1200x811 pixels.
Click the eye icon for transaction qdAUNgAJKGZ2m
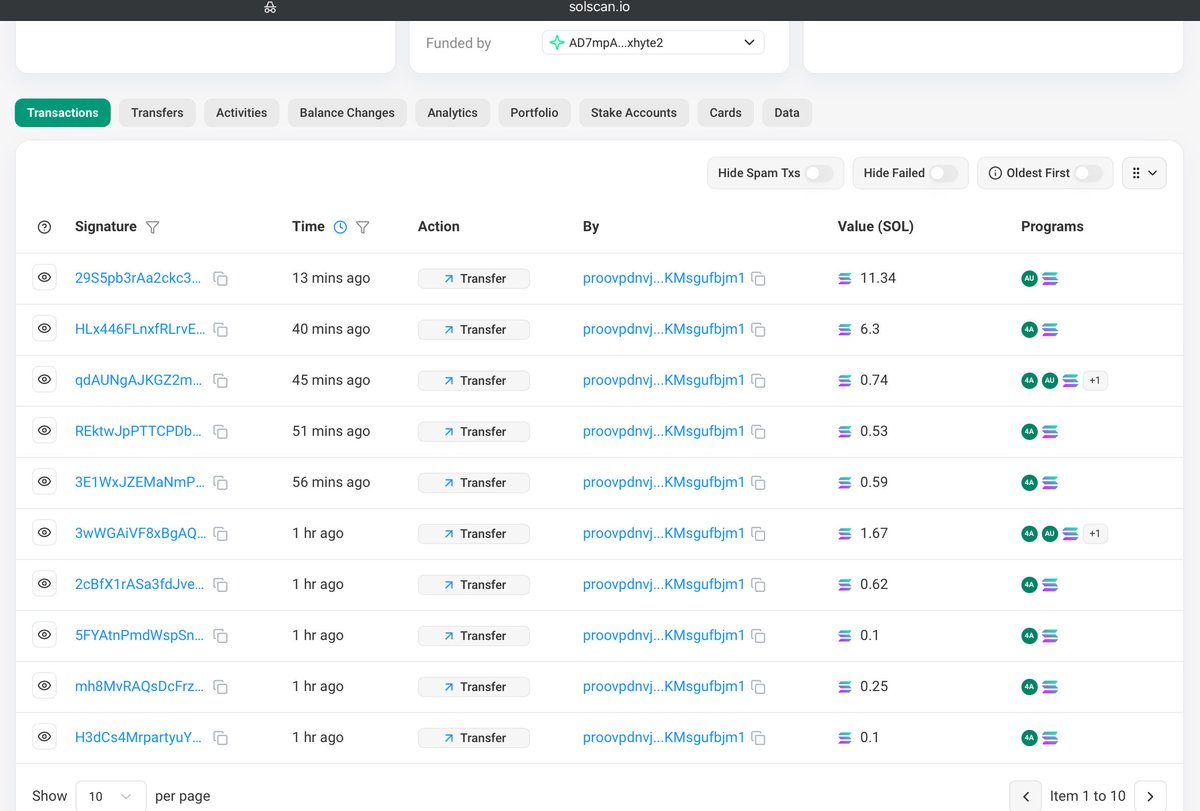[x=44, y=380]
